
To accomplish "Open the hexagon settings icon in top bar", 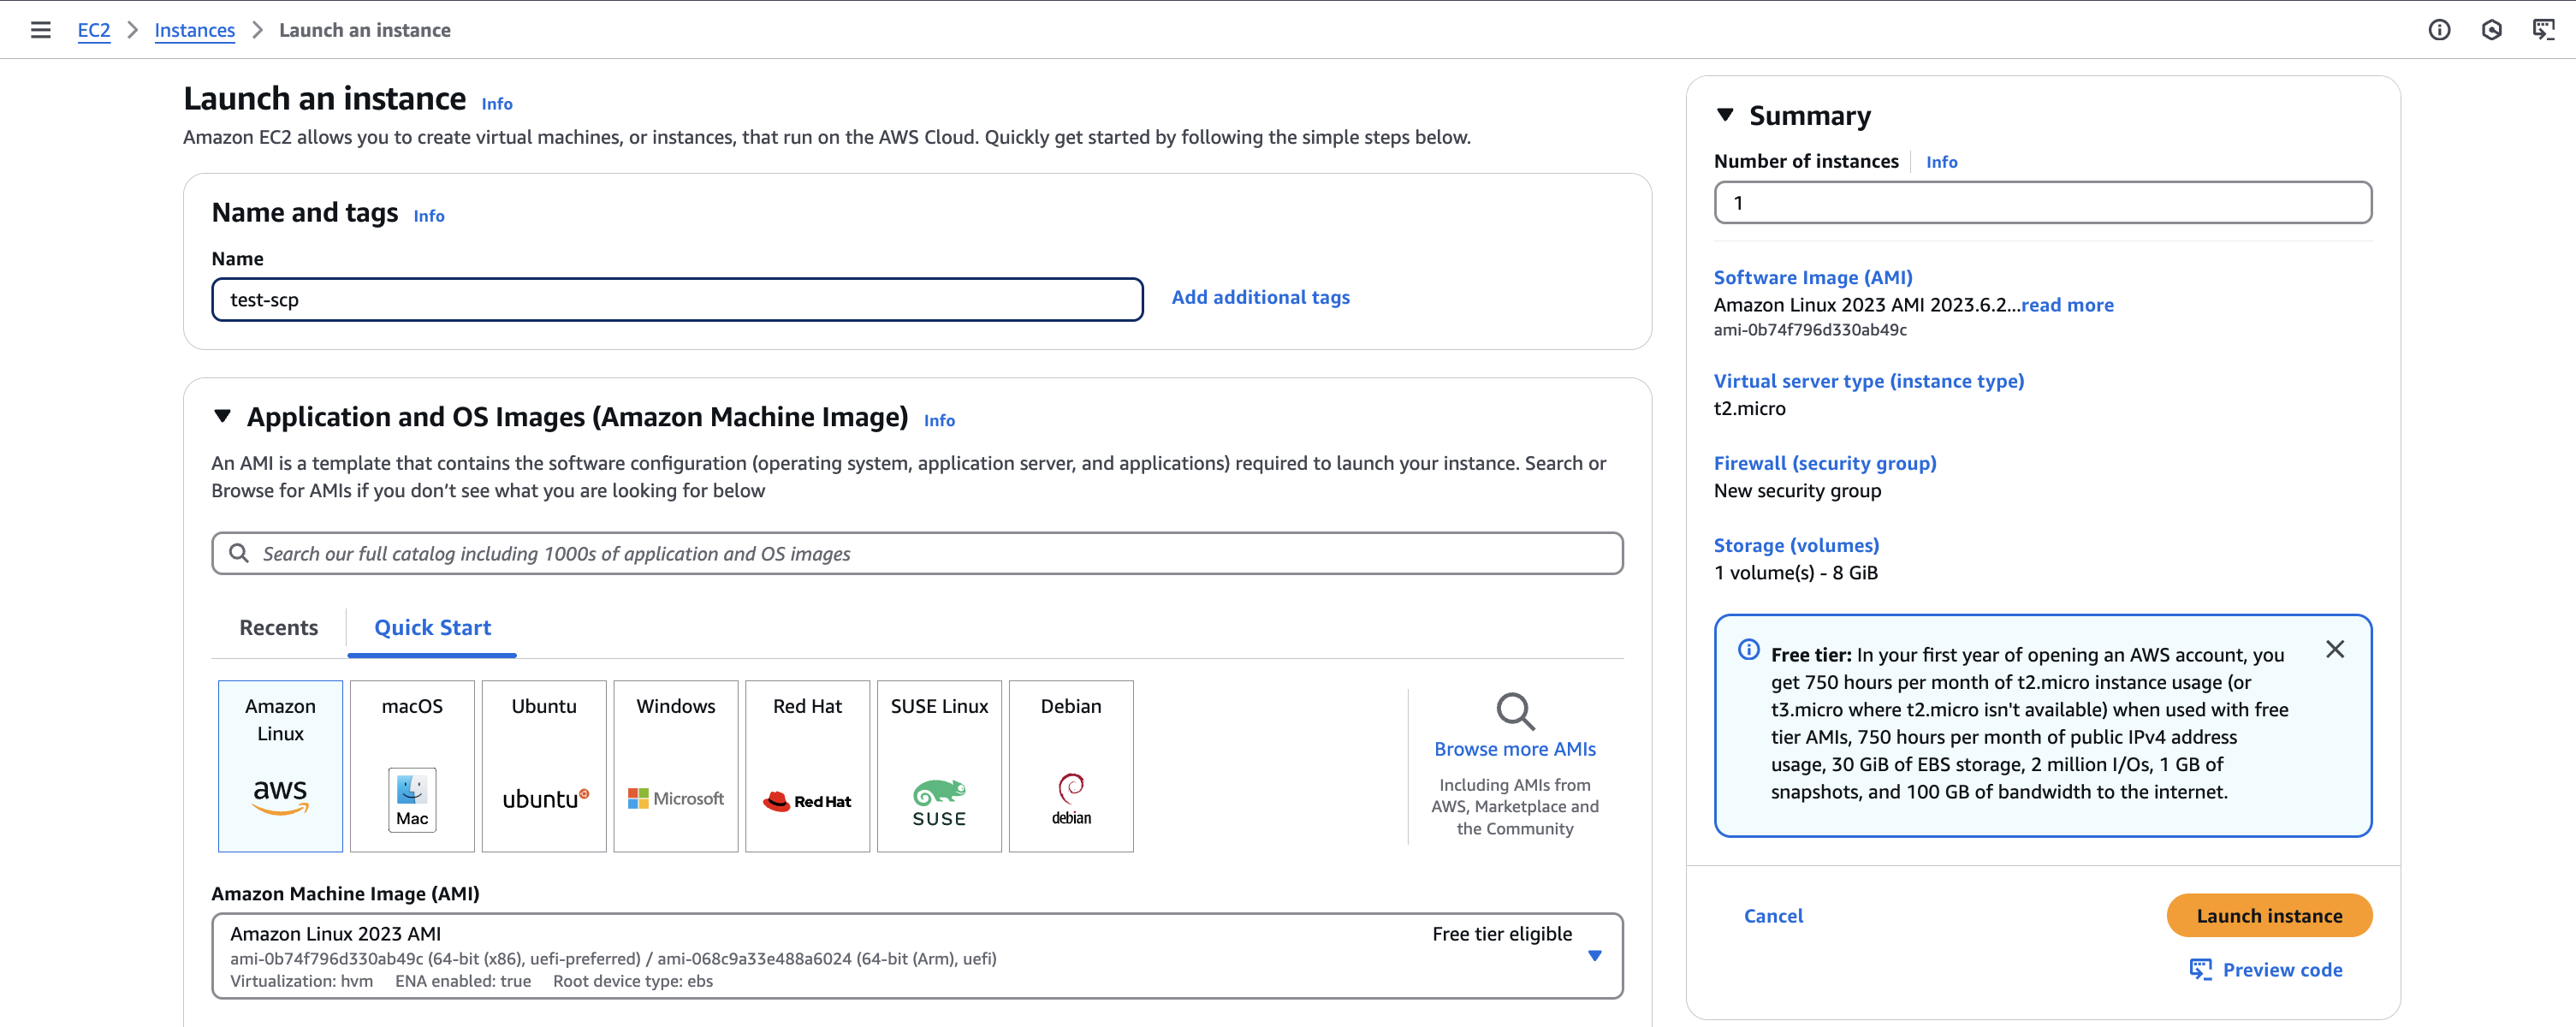I will click(2491, 30).
